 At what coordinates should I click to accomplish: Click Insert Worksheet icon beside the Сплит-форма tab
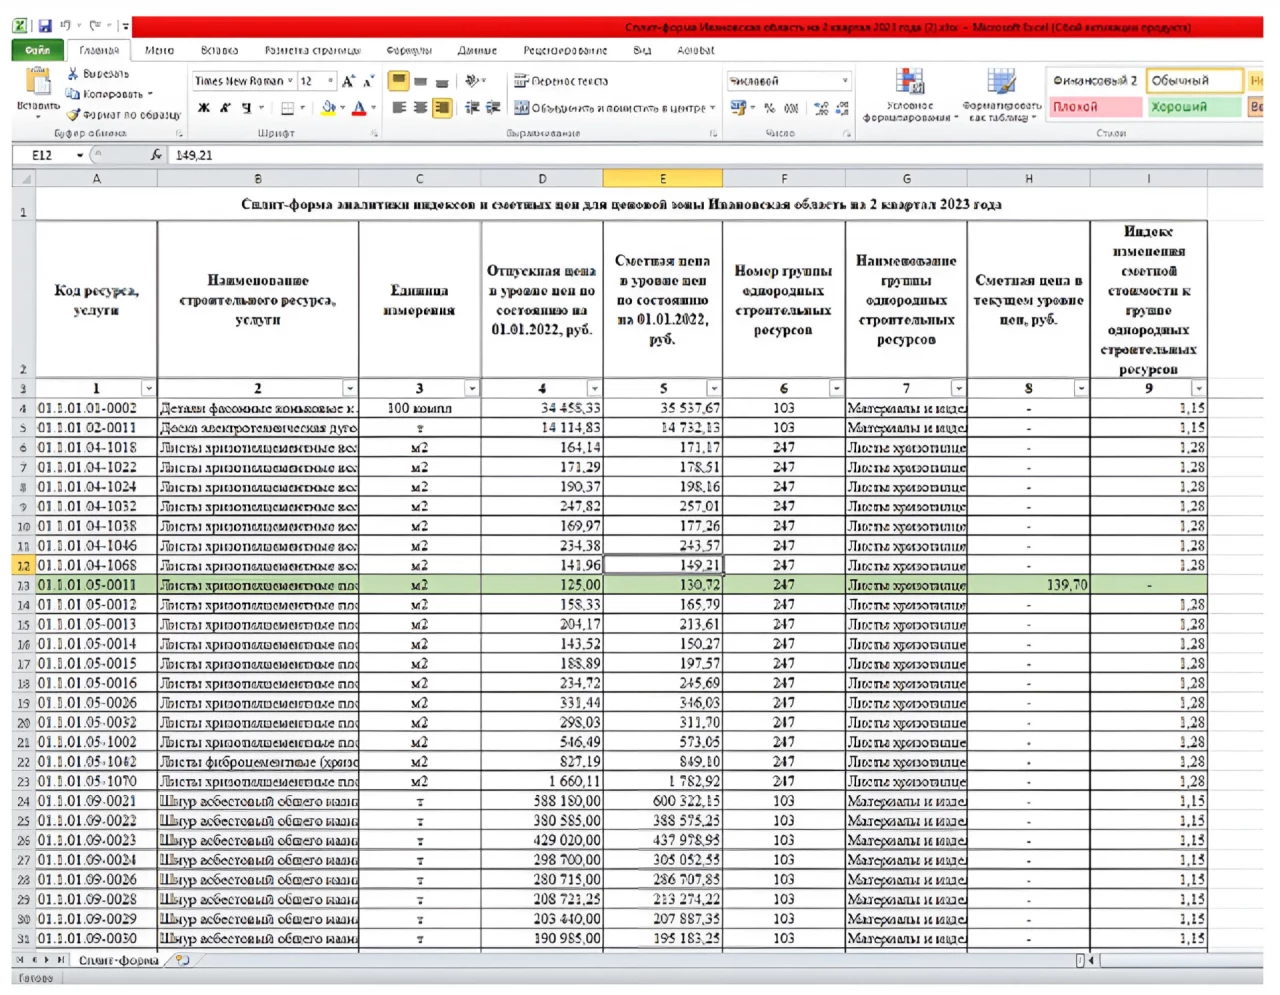pyautogui.click(x=182, y=960)
